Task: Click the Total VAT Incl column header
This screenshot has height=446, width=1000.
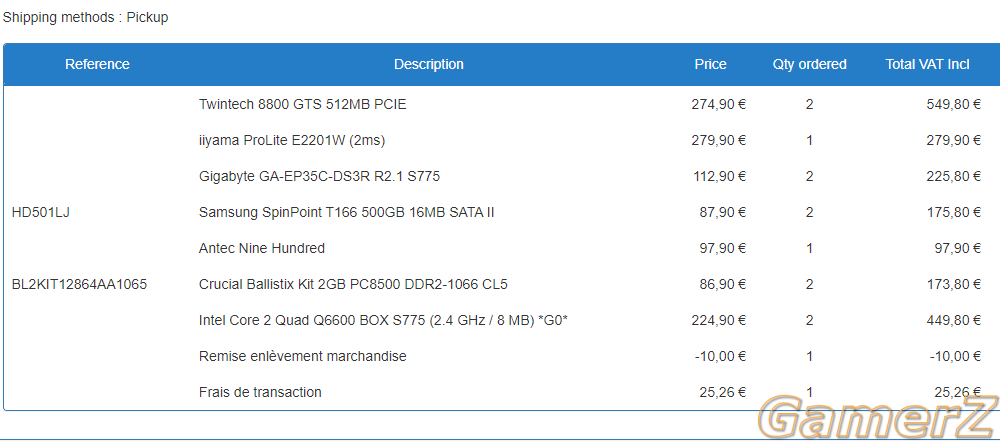Action: click(x=927, y=64)
